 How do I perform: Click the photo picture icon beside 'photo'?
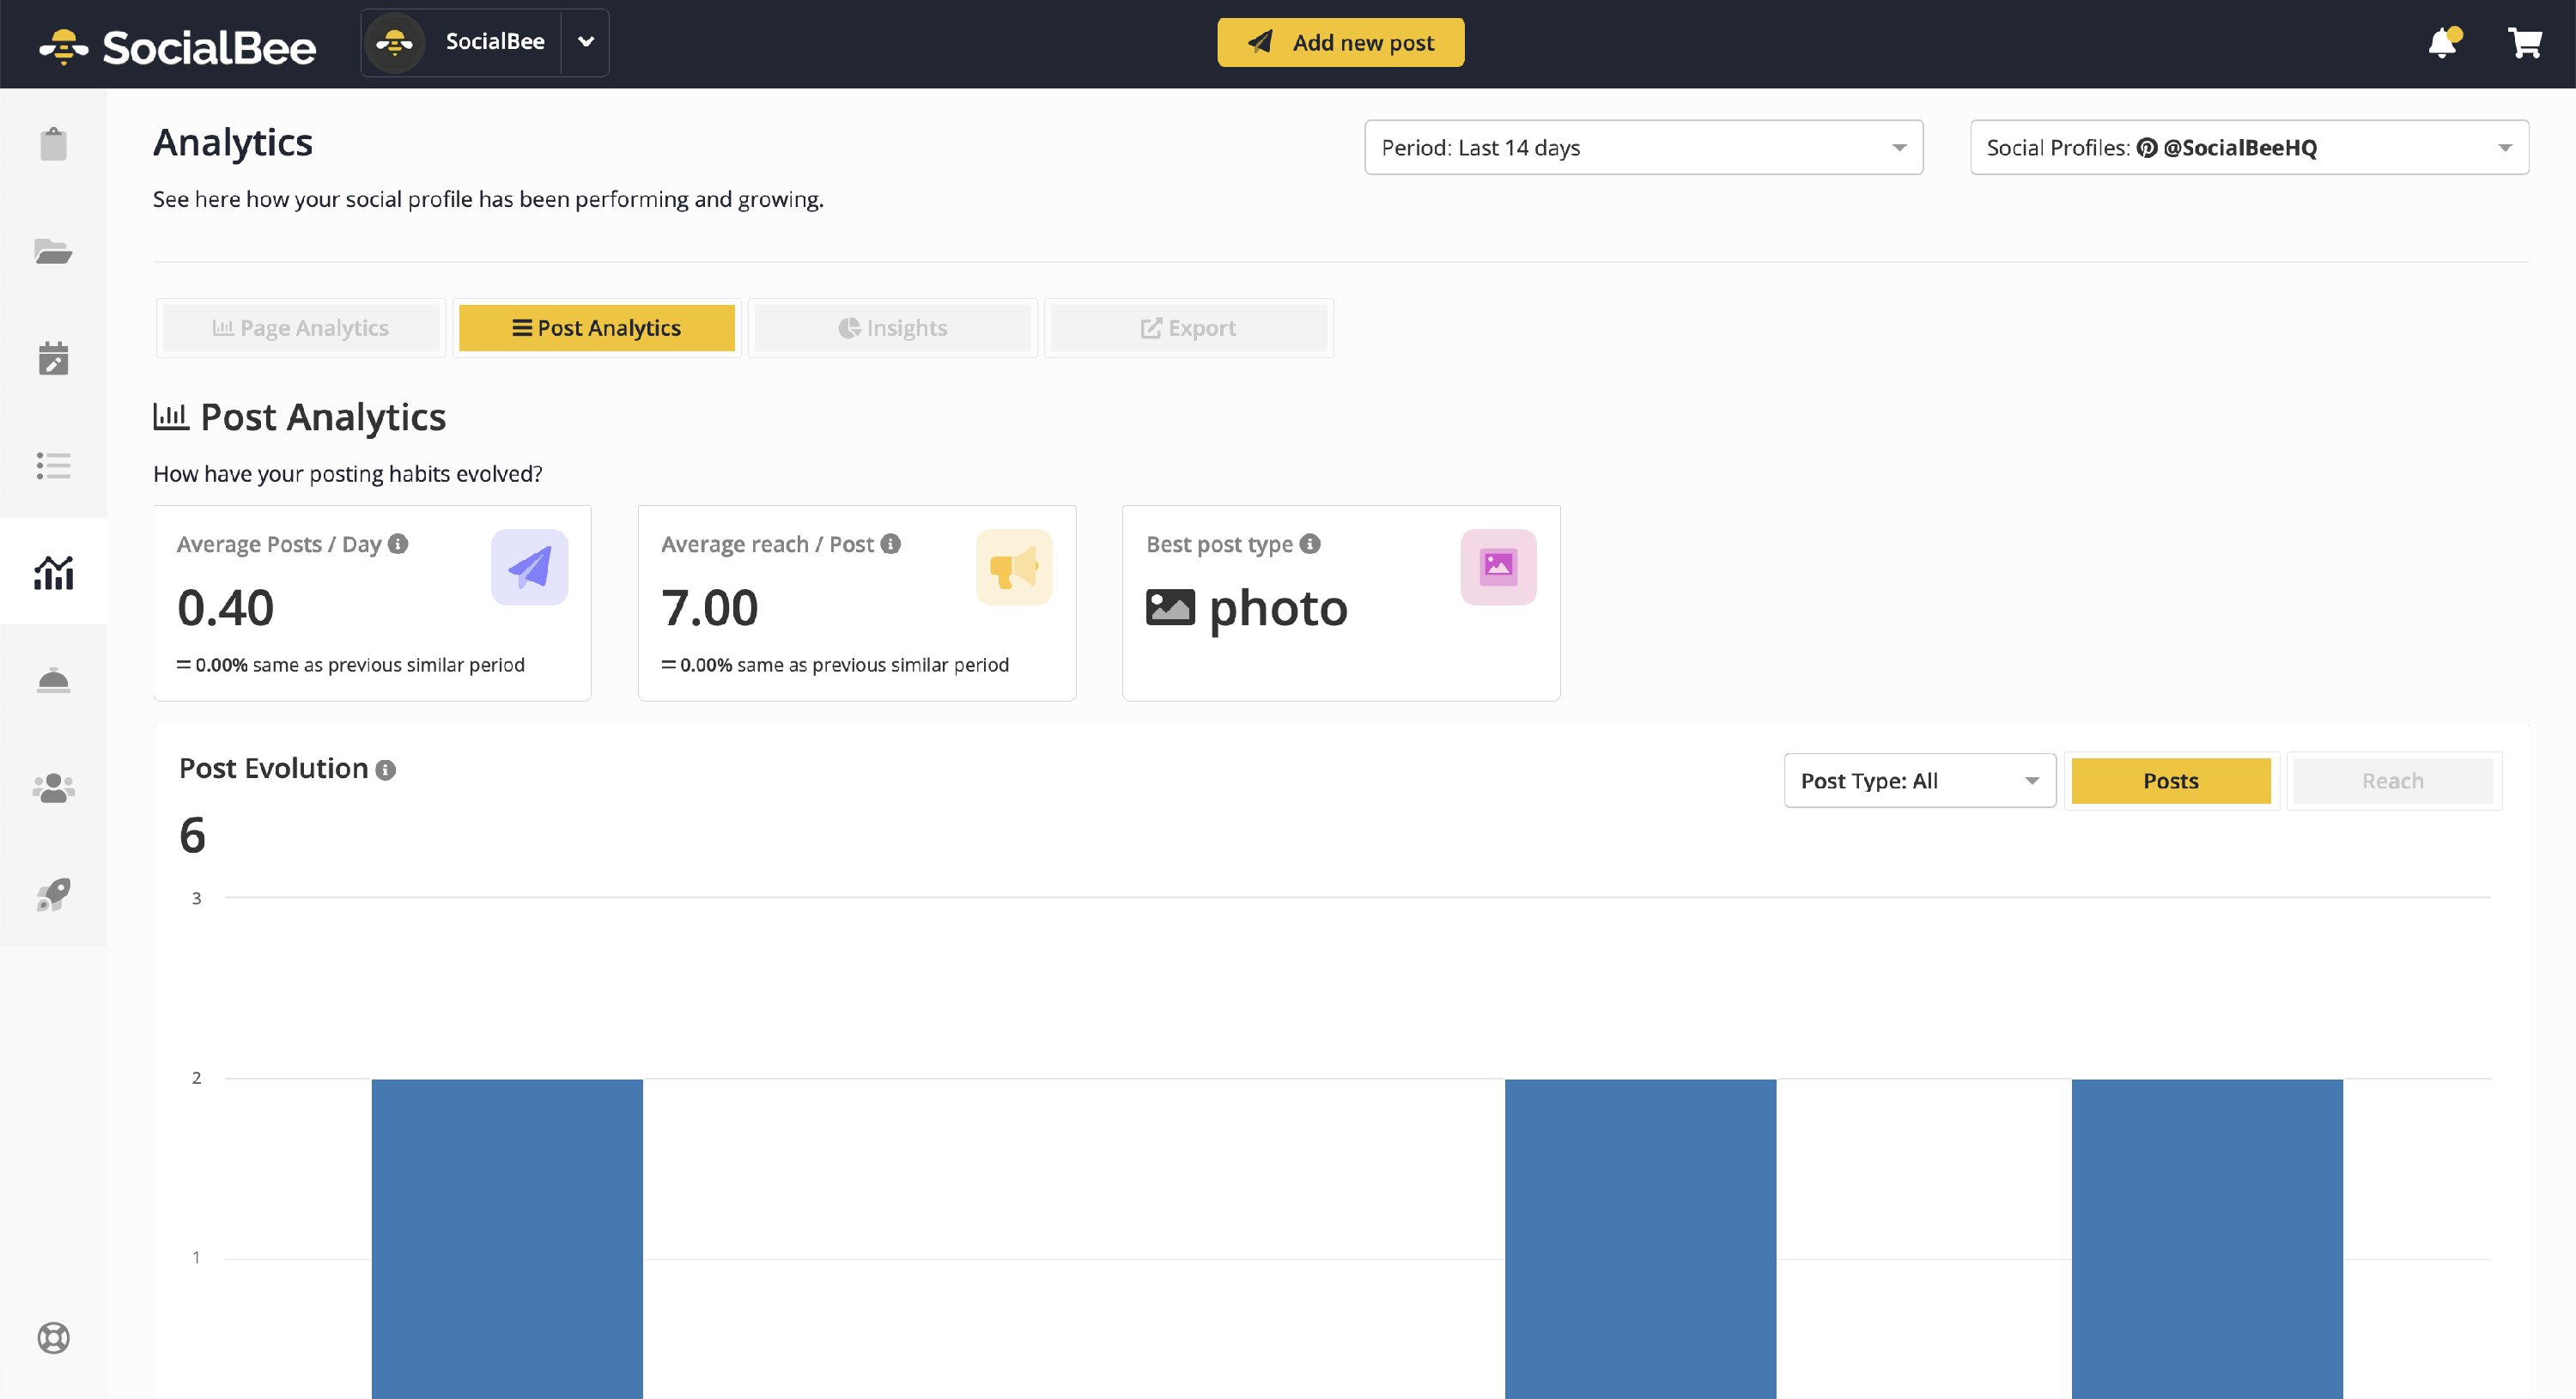pos(1170,607)
